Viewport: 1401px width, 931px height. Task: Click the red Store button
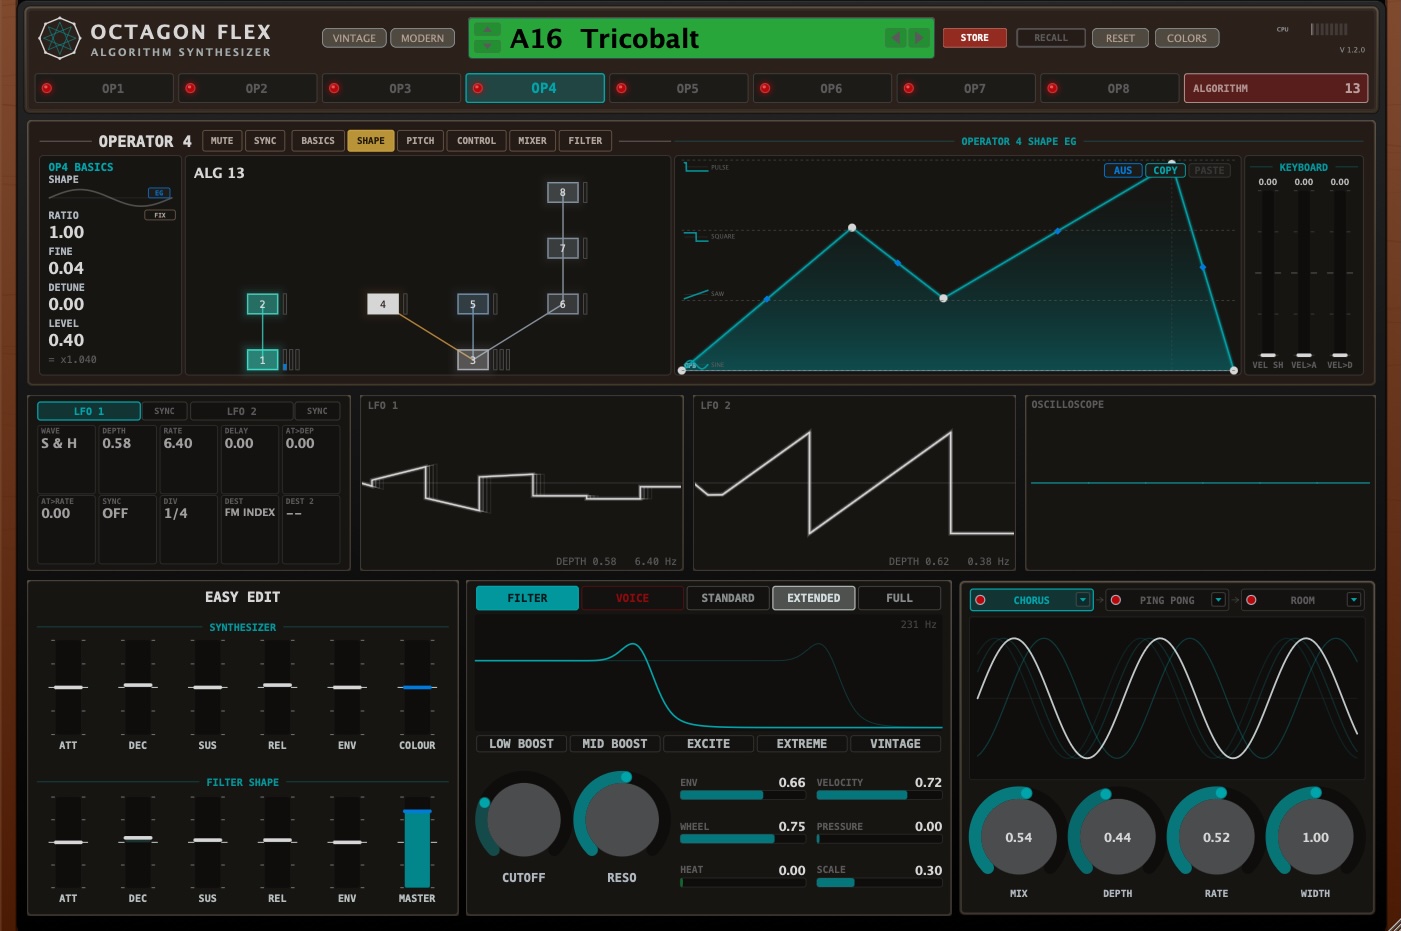coord(975,38)
